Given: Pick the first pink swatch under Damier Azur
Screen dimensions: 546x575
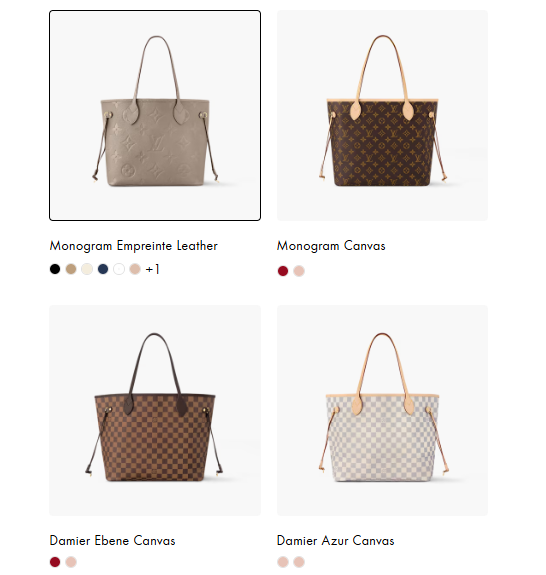Looking at the screenshot, I should point(283,562).
